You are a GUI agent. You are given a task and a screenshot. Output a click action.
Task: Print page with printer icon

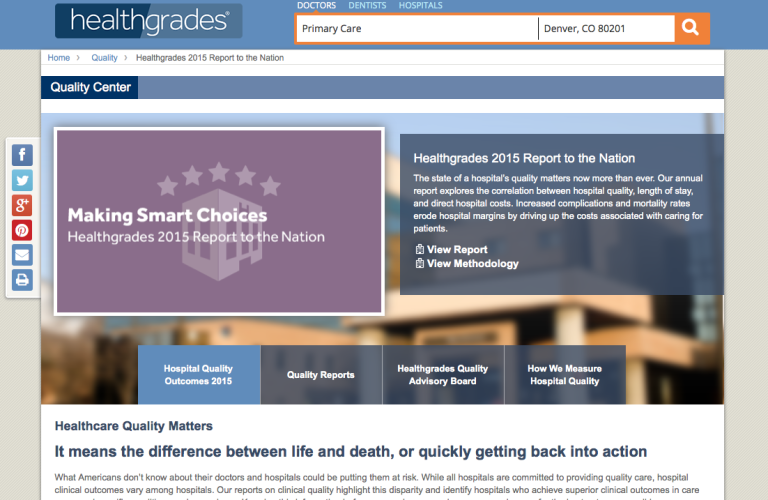click(22, 280)
